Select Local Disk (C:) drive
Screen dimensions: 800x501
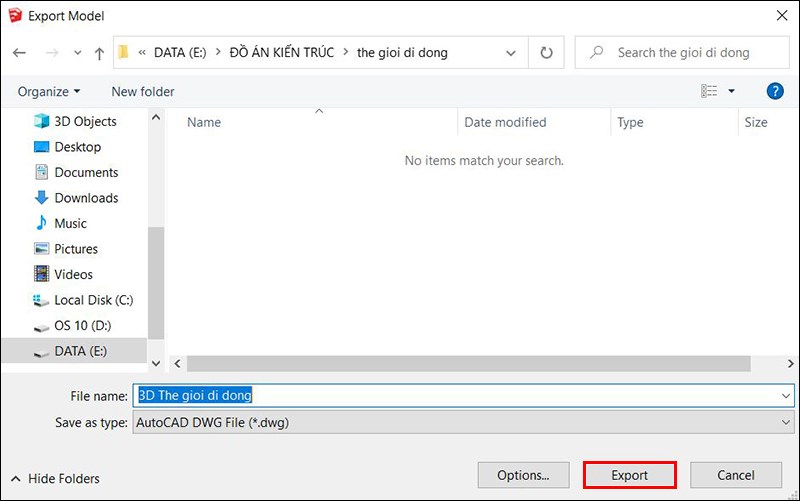pos(93,300)
